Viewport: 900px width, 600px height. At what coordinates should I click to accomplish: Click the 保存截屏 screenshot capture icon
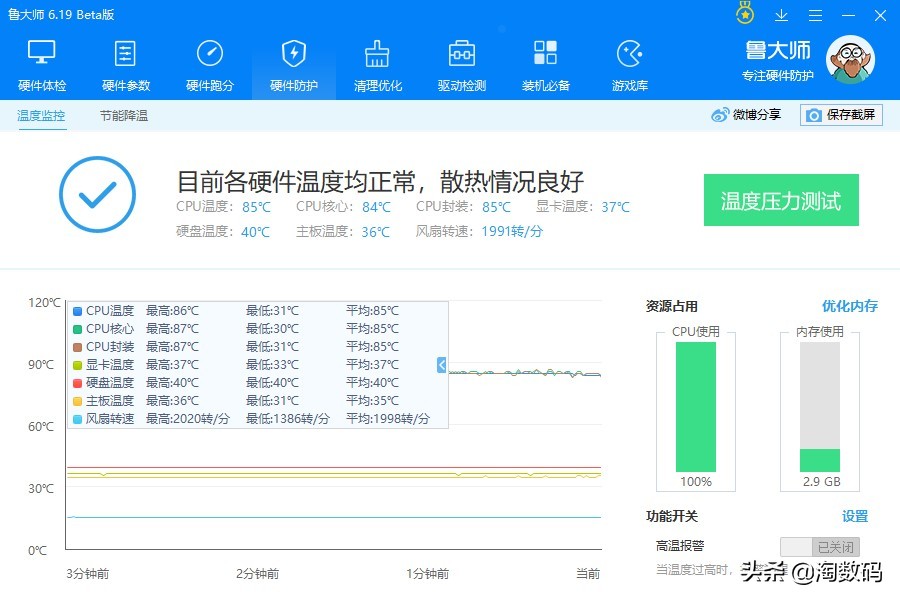[x=843, y=115]
